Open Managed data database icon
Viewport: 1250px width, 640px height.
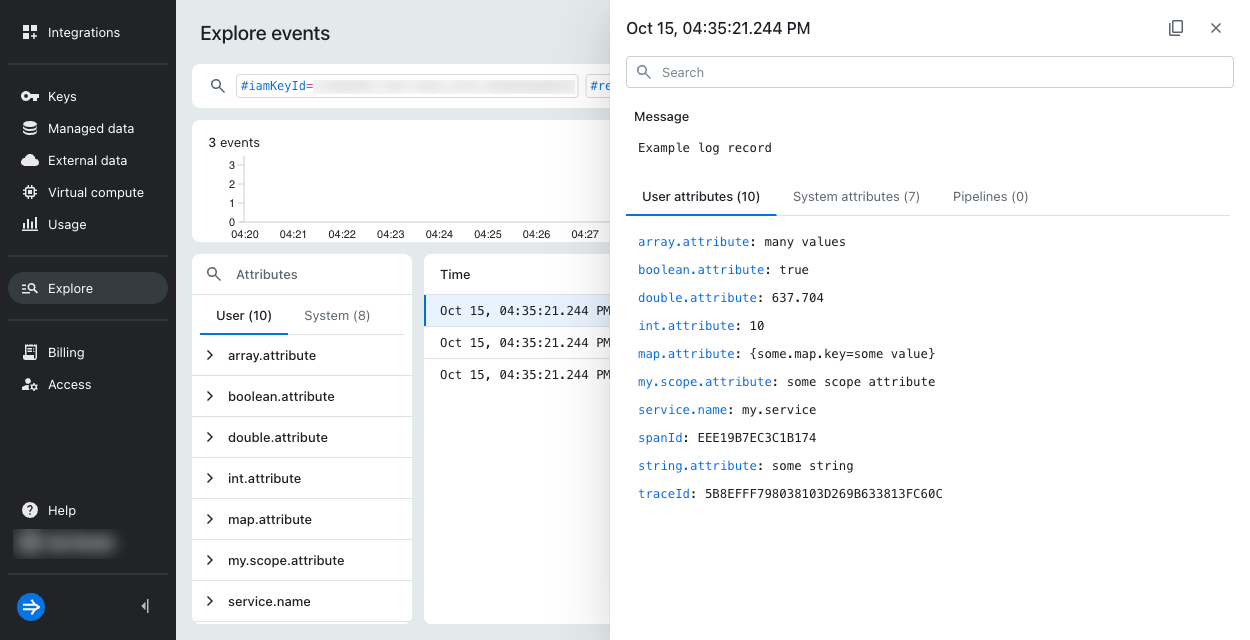[x=30, y=129]
